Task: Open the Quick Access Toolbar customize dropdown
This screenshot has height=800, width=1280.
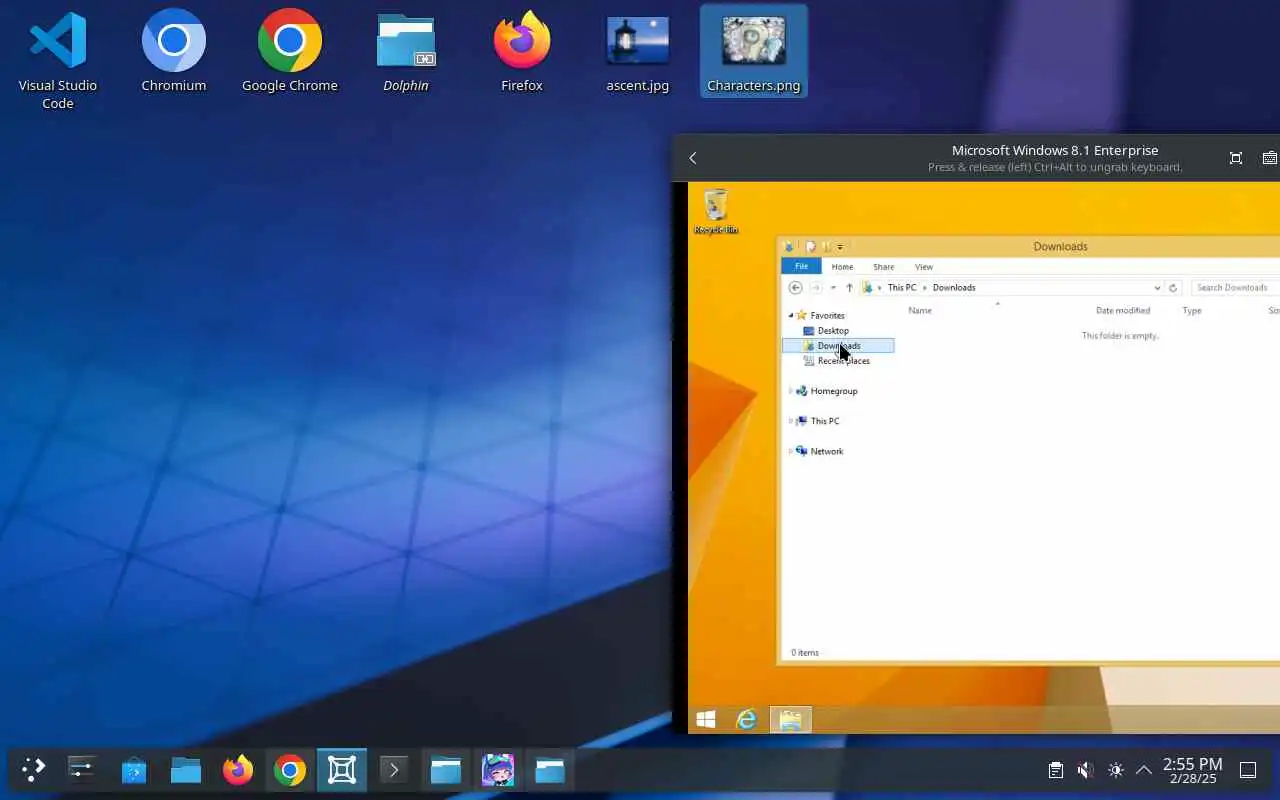Action: (840, 247)
